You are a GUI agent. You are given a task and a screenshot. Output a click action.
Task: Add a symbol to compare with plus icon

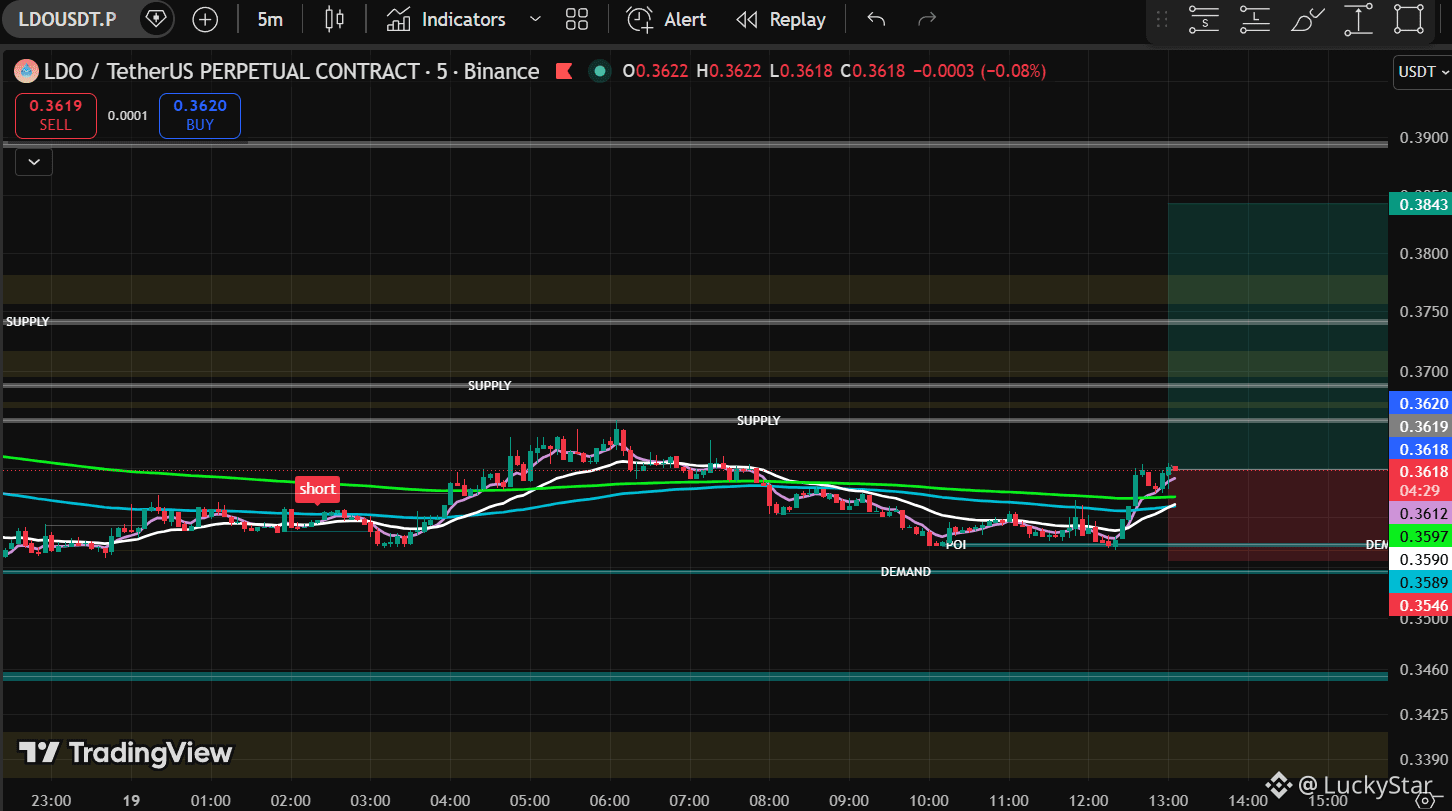point(205,19)
